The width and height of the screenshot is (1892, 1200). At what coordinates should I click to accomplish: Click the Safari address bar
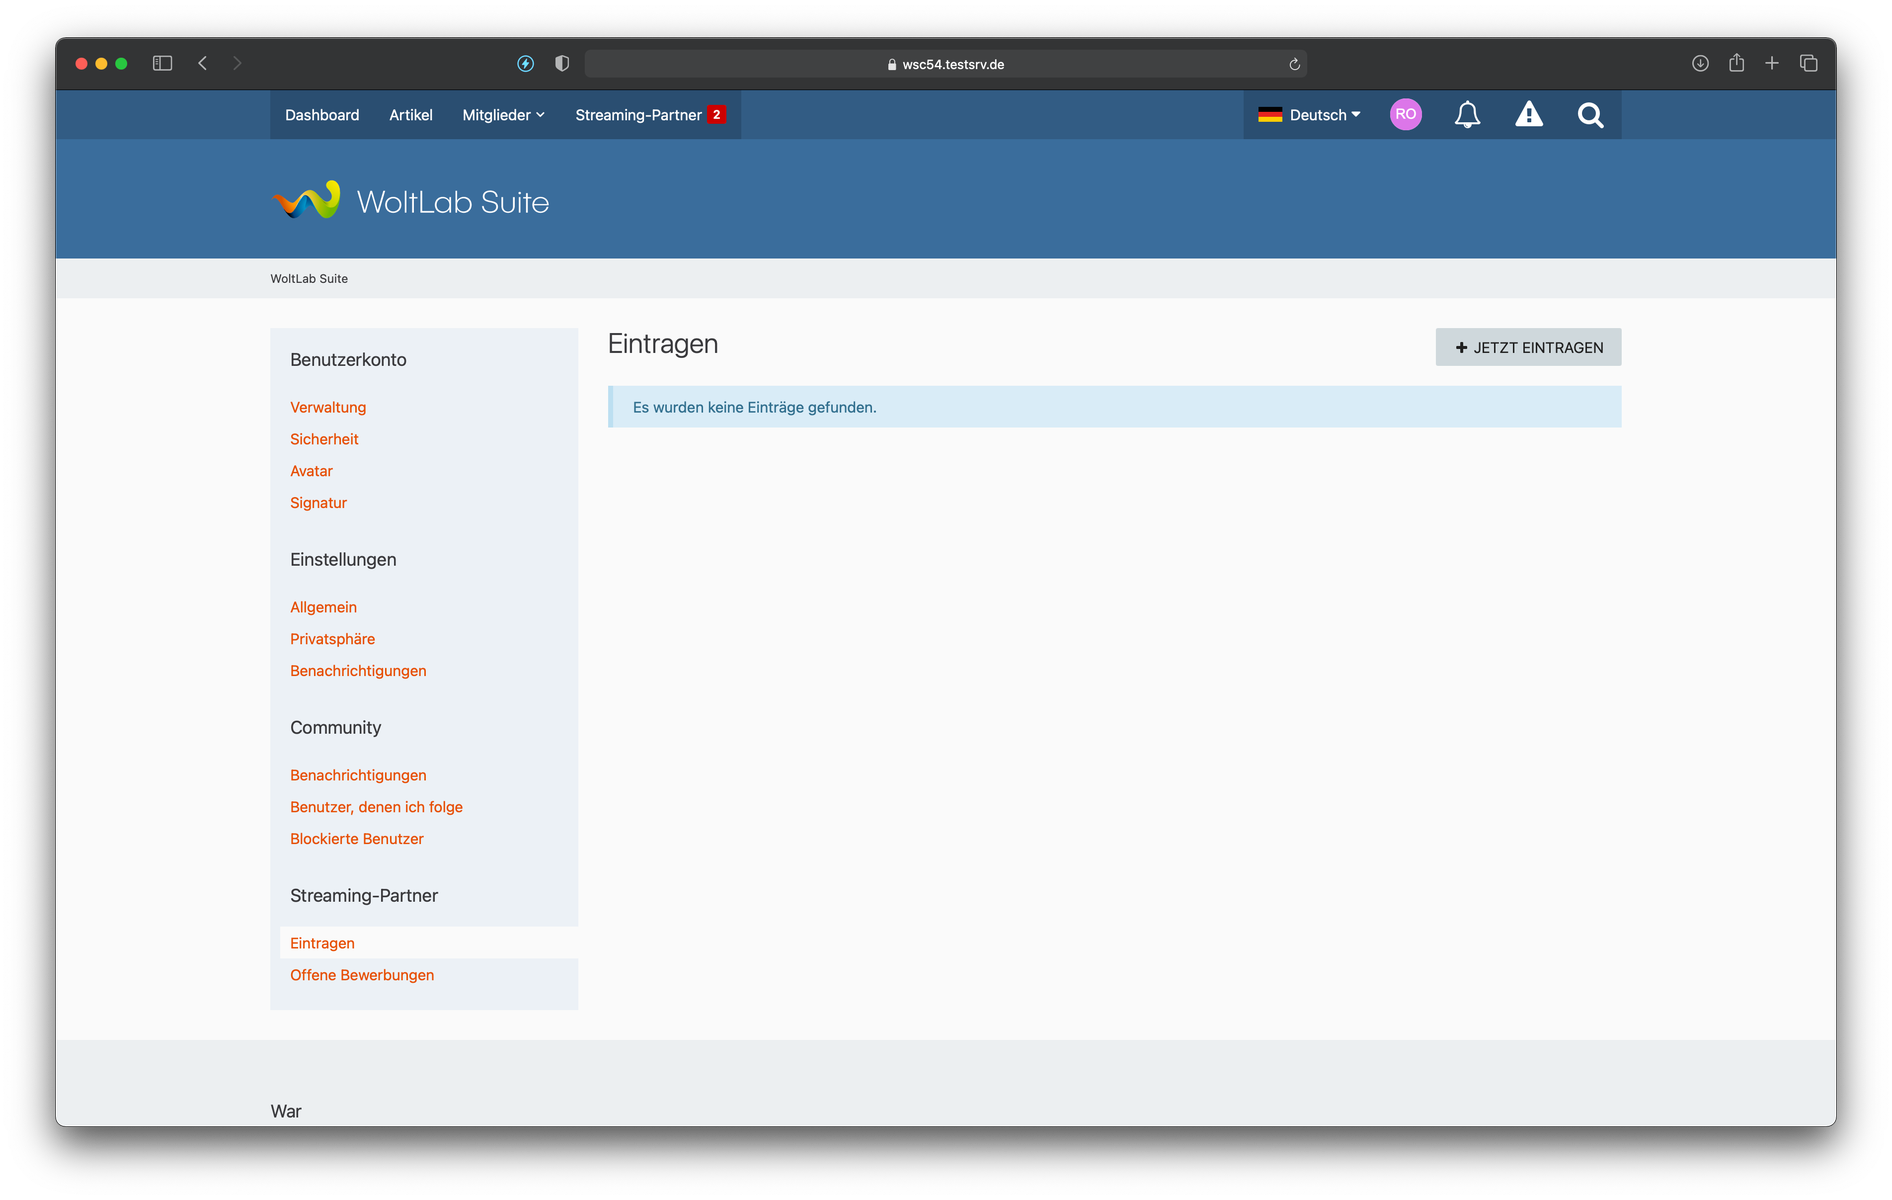coord(945,64)
